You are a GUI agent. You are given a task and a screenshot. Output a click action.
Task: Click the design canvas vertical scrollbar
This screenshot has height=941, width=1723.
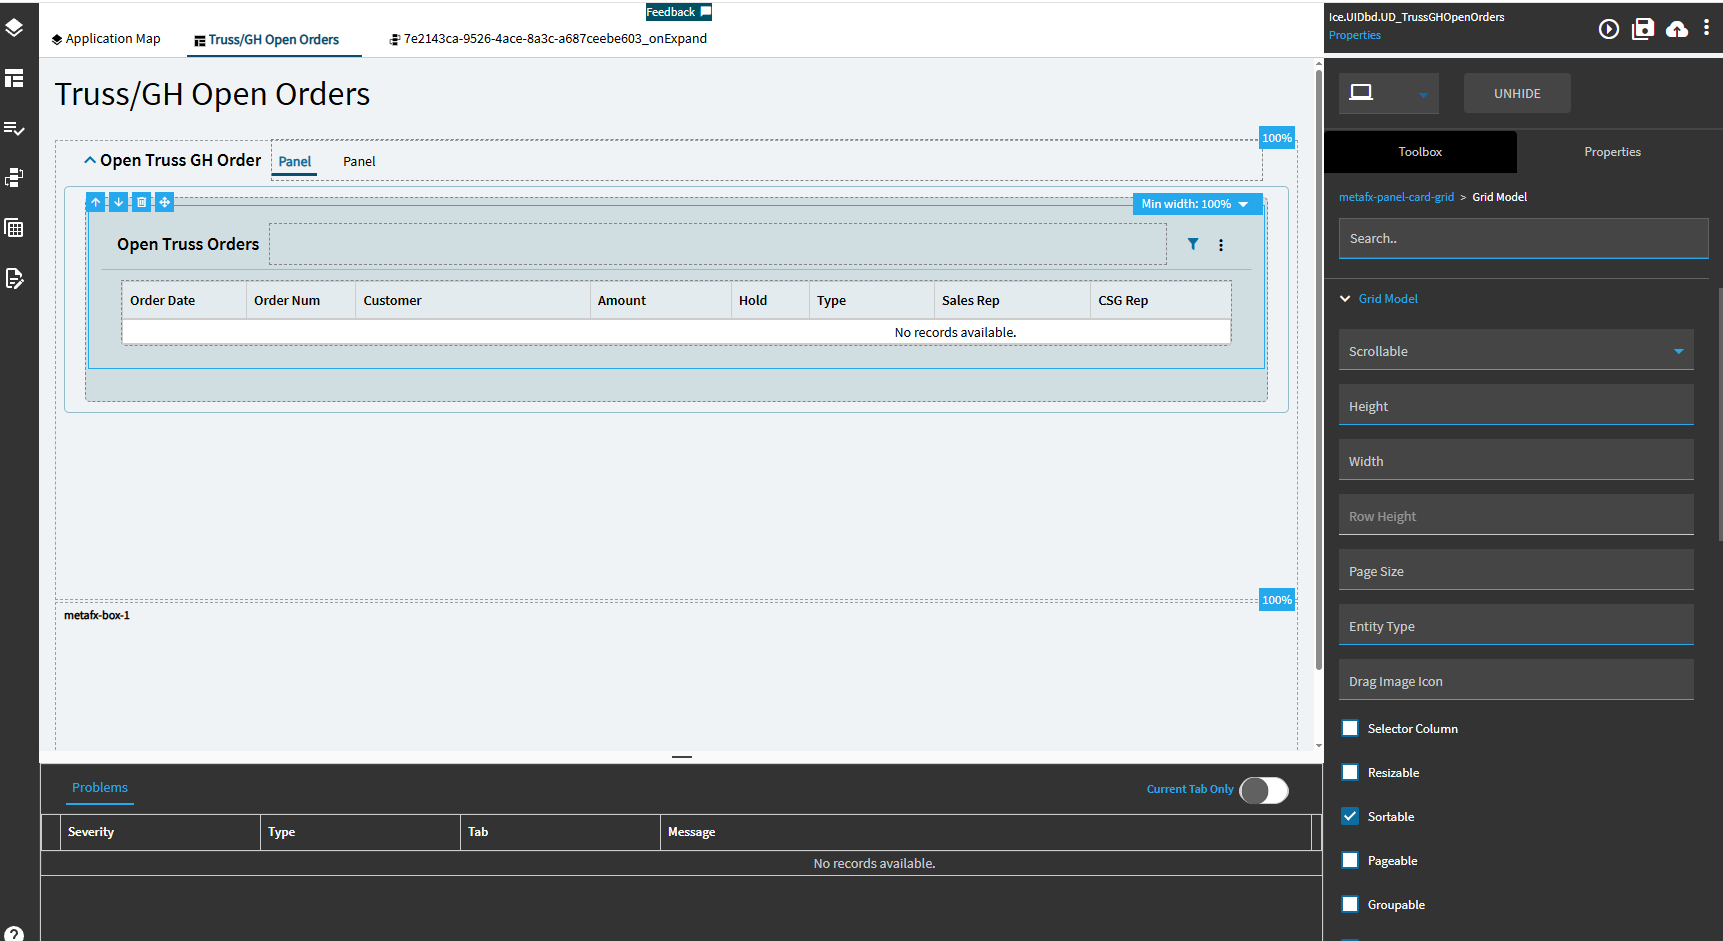click(x=1318, y=370)
